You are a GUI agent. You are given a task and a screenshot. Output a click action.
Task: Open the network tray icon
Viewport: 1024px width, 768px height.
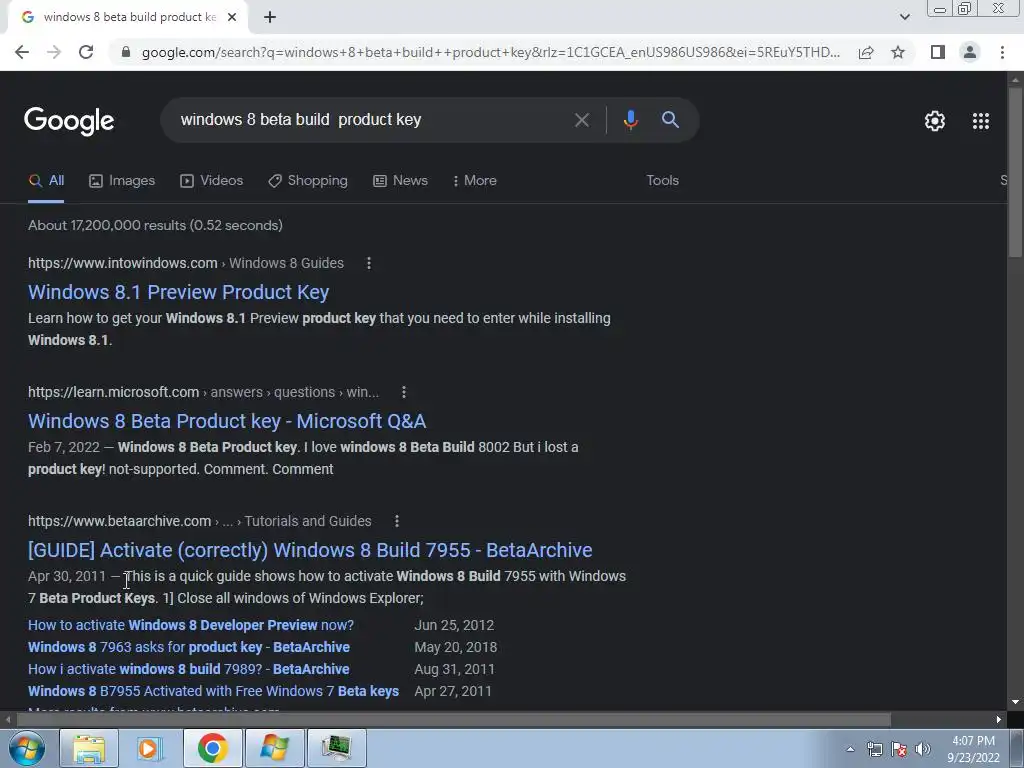(x=874, y=749)
